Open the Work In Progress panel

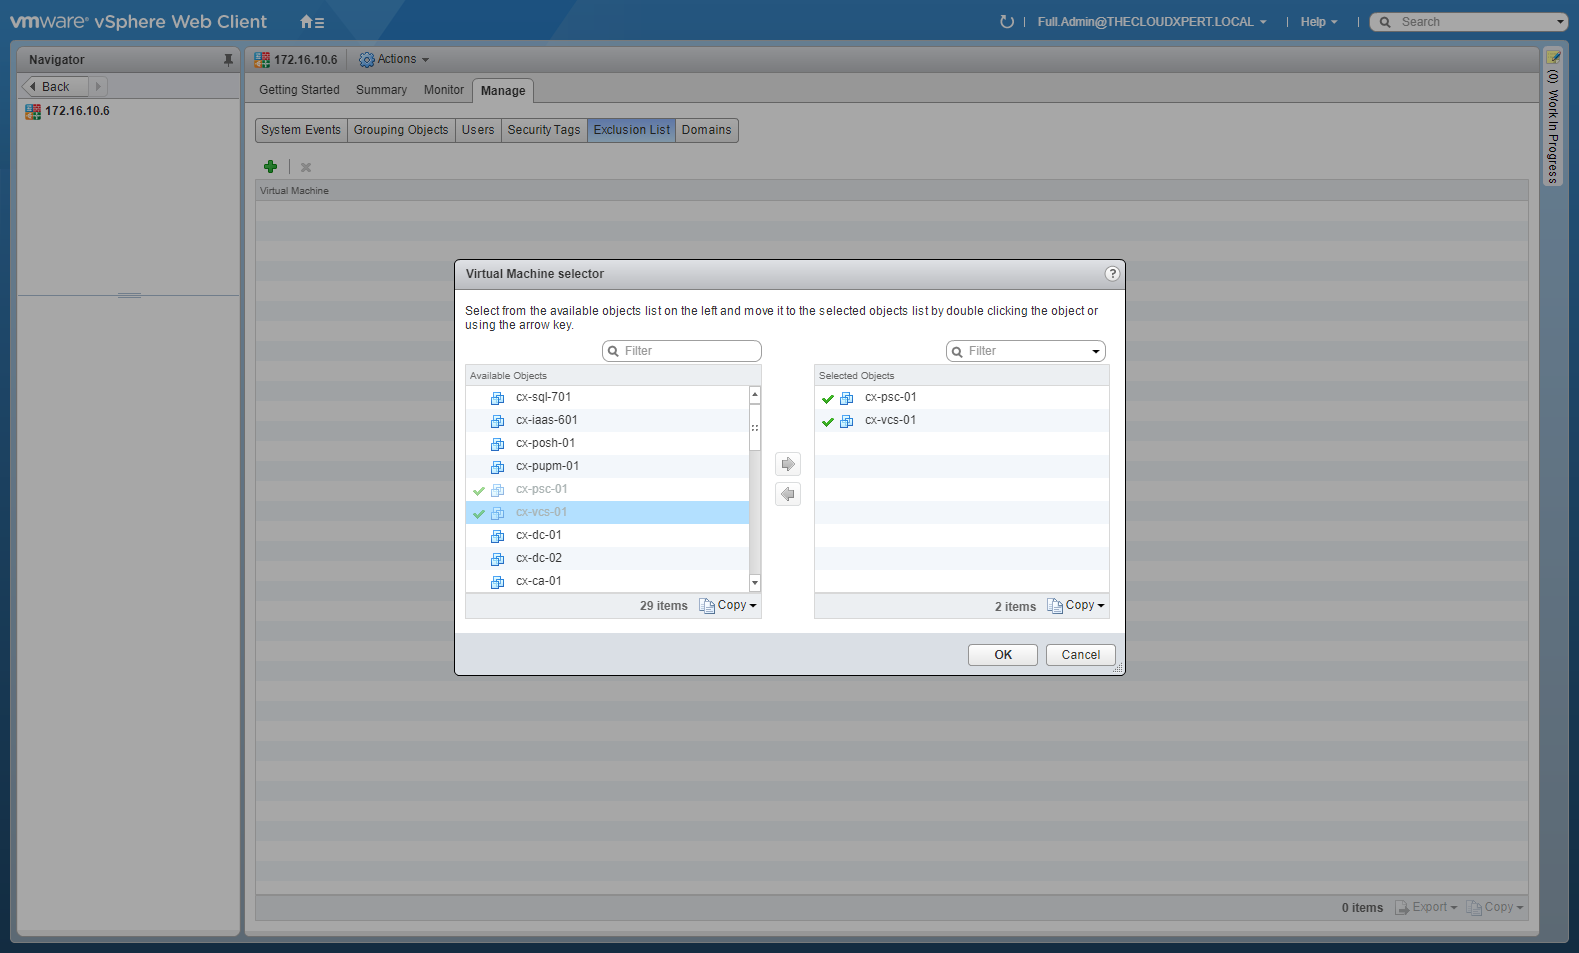pyautogui.click(x=1552, y=120)
